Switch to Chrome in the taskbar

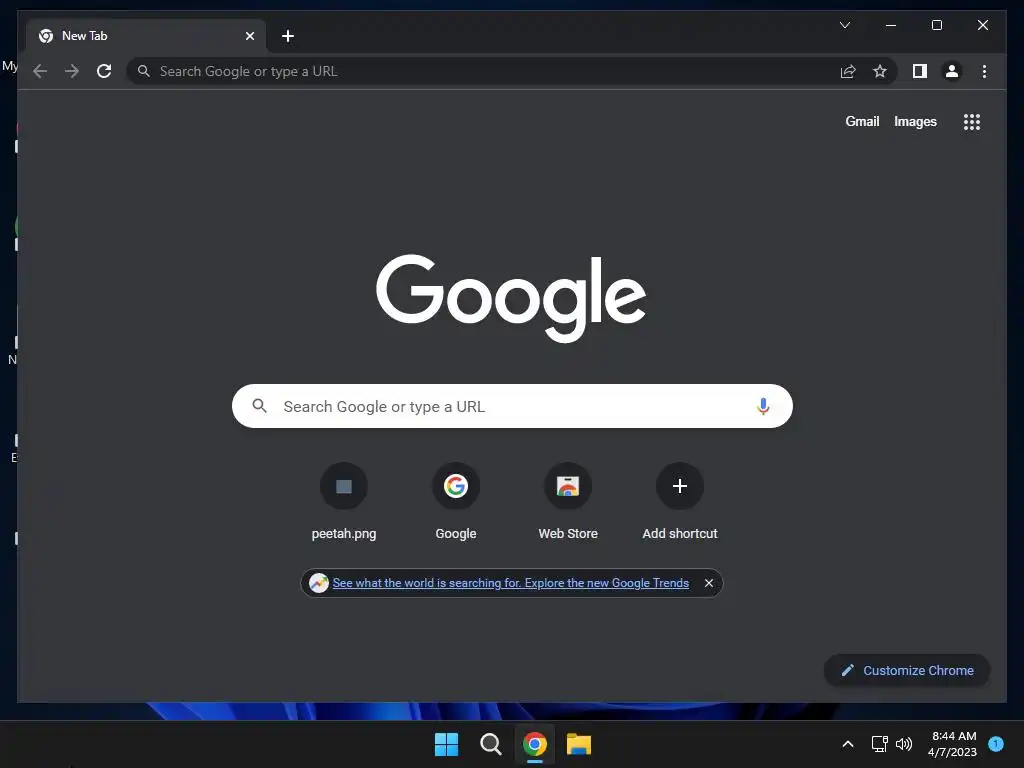(x=535, y=744)
